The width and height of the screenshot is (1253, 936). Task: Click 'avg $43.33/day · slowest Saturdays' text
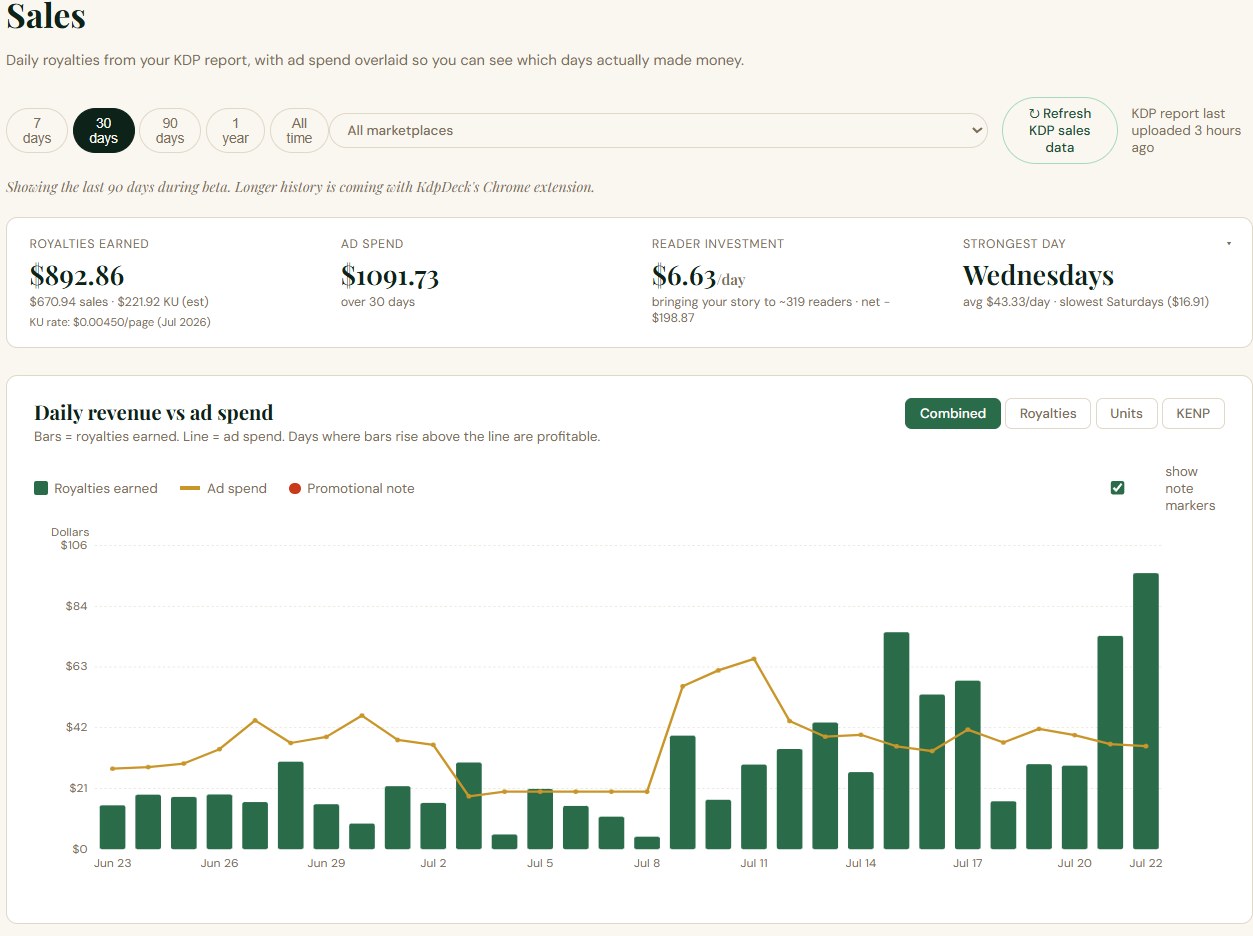click(x=1086, y=301)
